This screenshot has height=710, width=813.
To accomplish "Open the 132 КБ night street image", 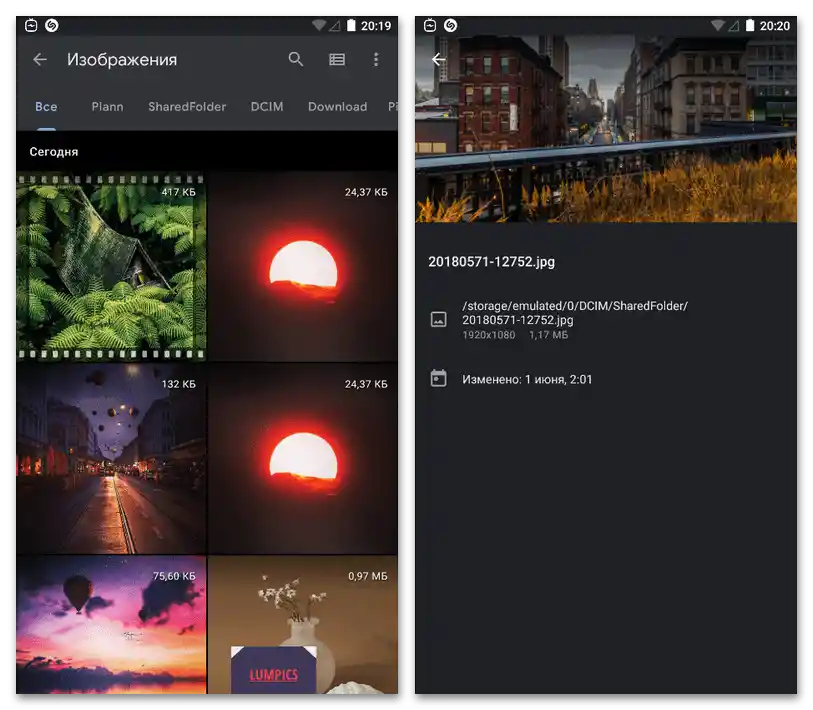I will pos(111,458).
